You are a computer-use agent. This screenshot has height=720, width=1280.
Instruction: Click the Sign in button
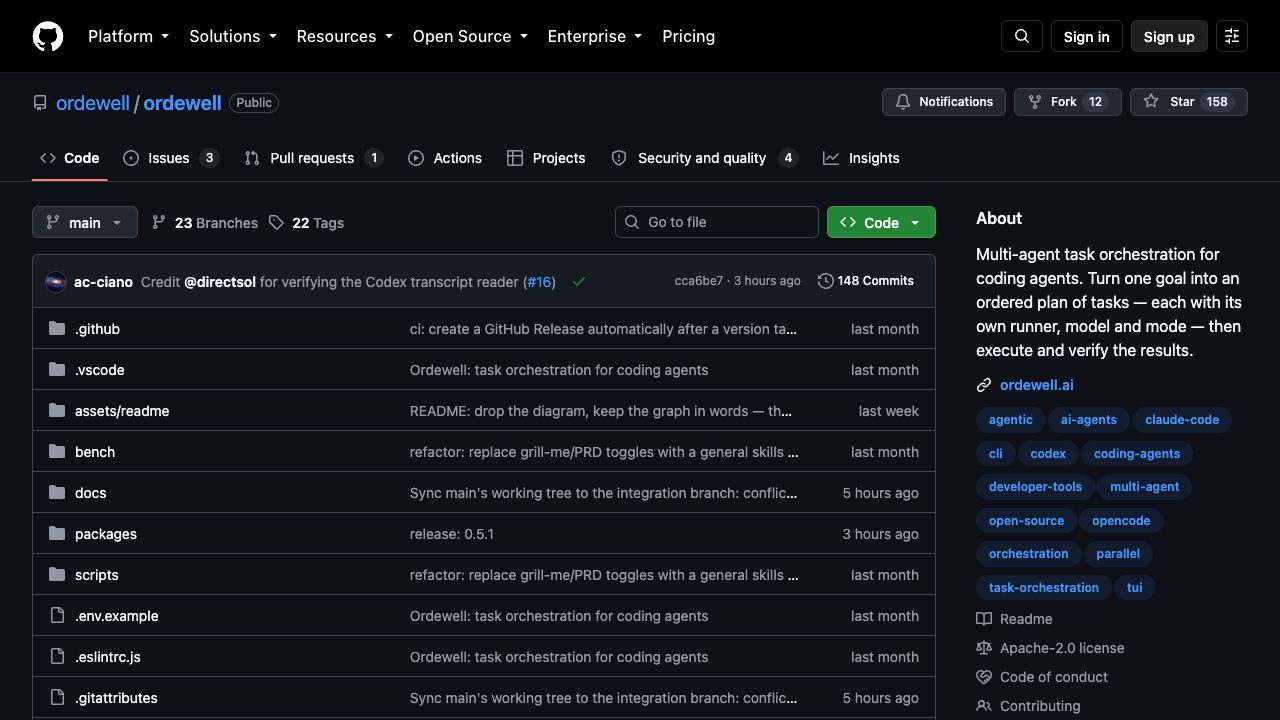[1087, 36]
